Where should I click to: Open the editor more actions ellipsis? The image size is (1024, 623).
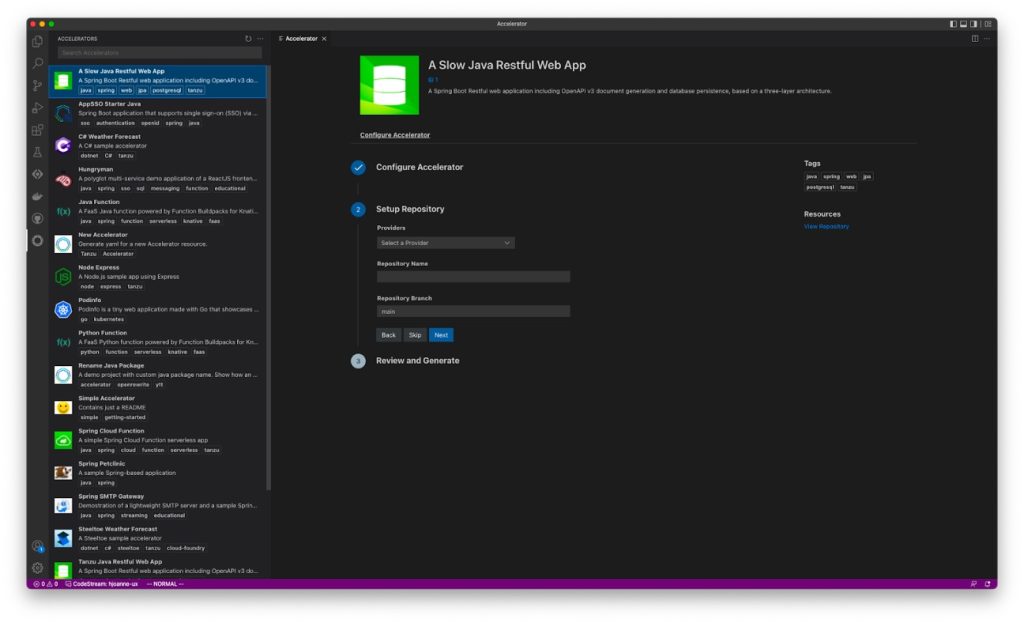pos(987,39)
